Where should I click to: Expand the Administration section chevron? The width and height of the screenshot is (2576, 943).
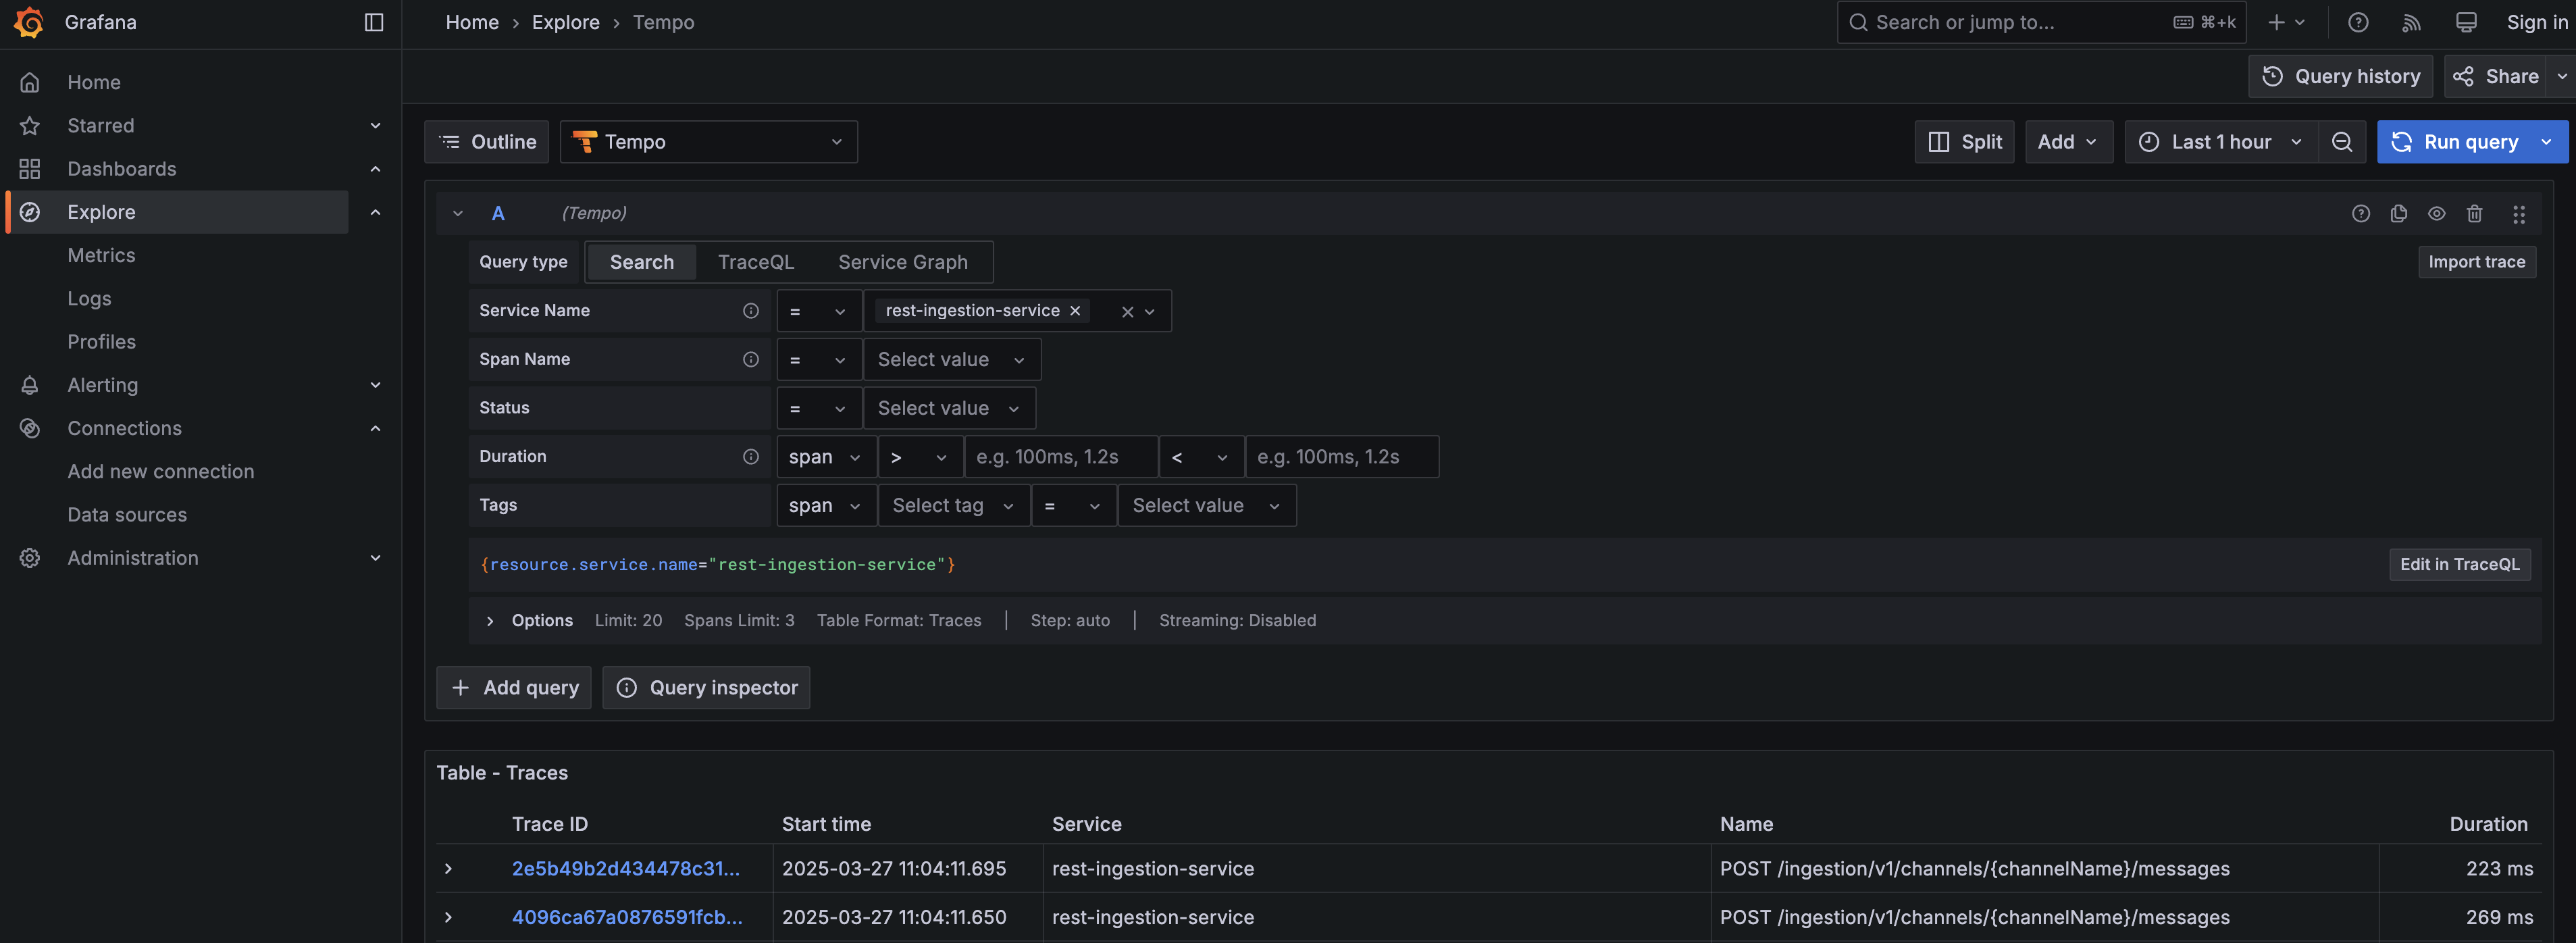tap(376, 558)
